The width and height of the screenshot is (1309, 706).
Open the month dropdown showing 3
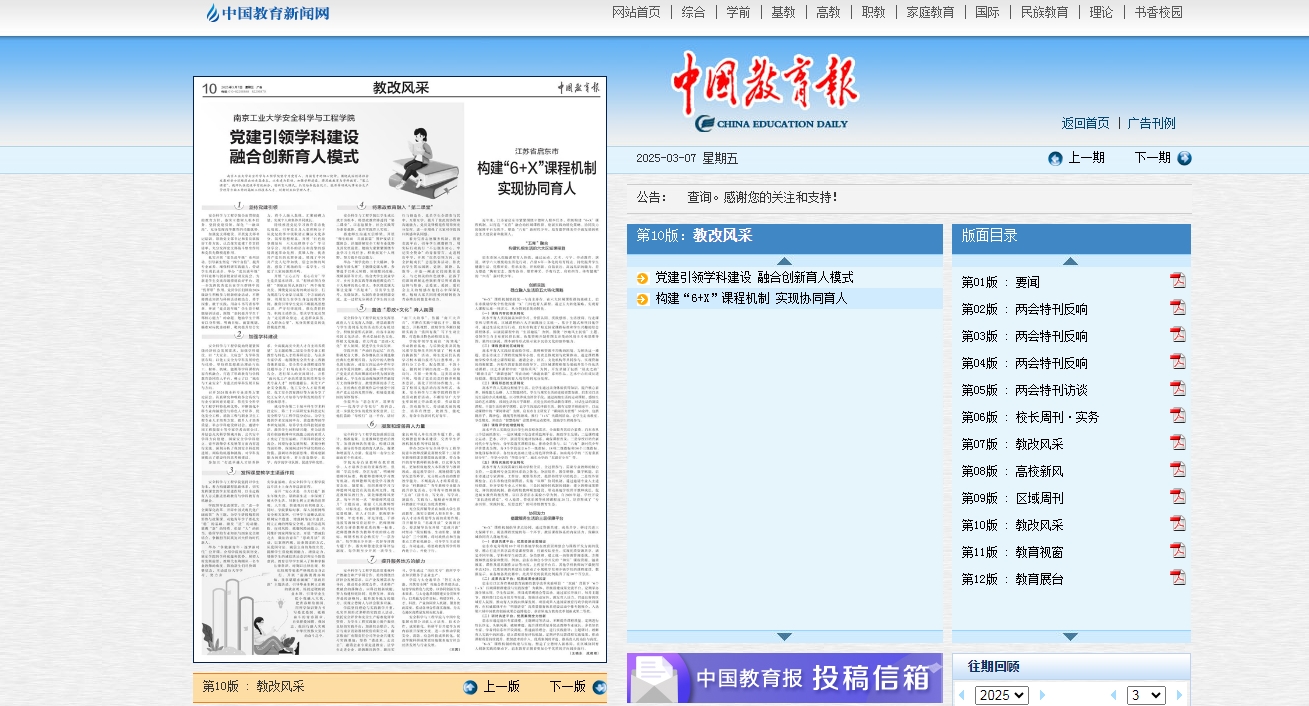(1146, 695)
